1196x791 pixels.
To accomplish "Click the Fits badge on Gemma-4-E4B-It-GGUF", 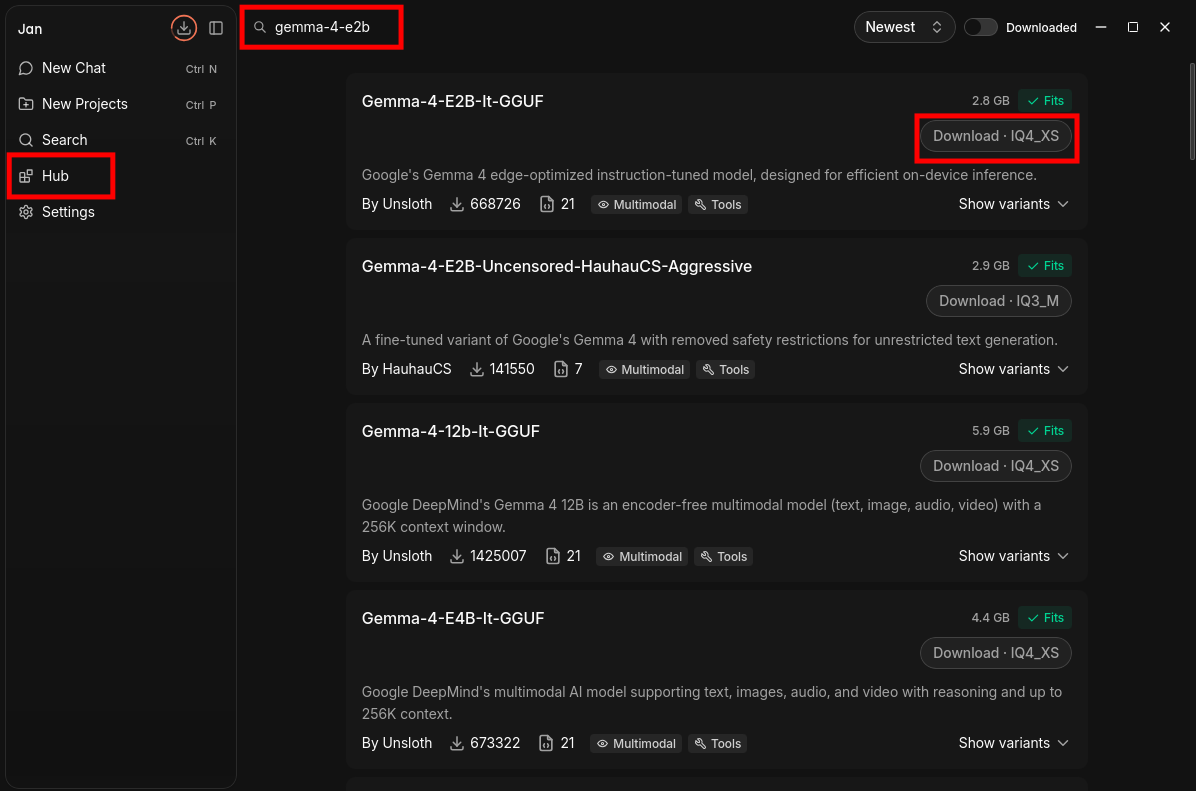I will coord(1045,618).
